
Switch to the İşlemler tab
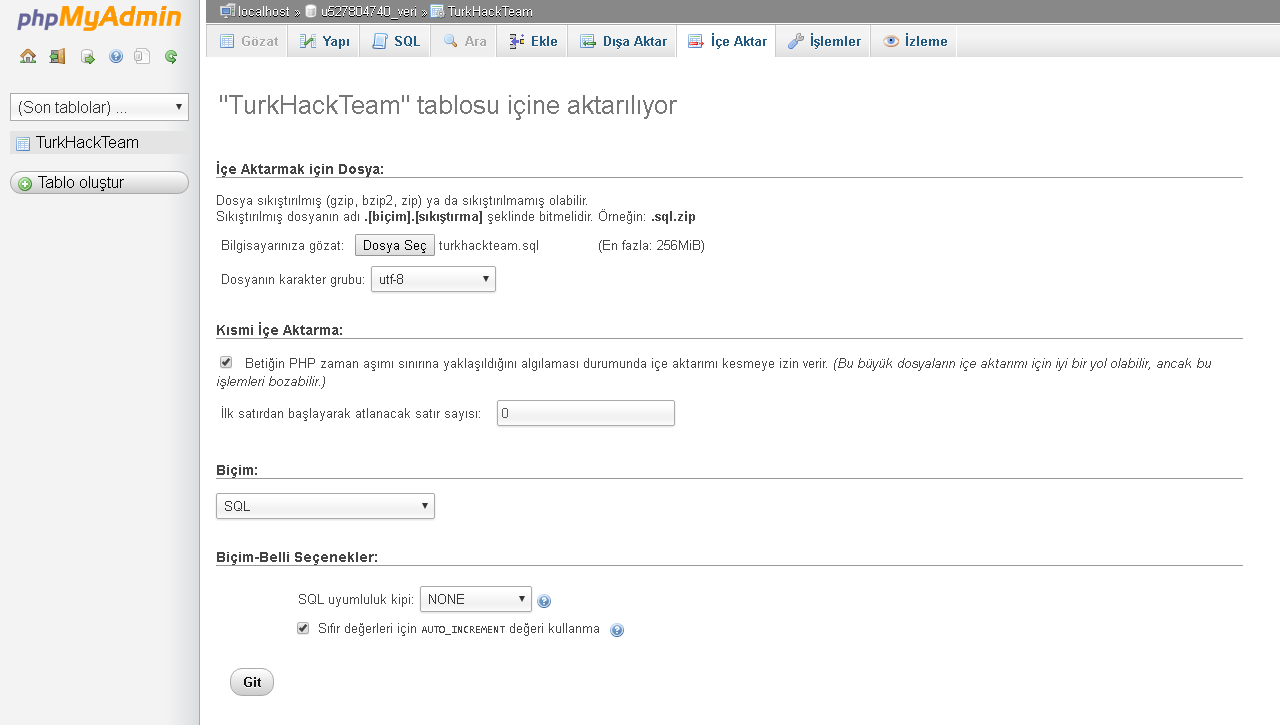(x=823, y=41)
